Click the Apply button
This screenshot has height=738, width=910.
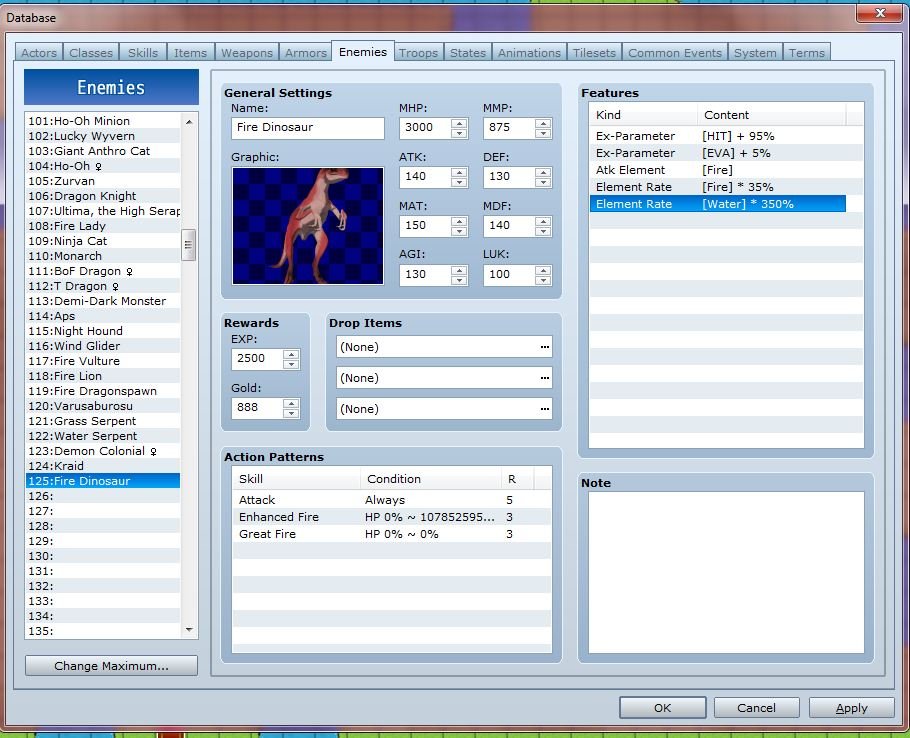(x=851, y=708)
